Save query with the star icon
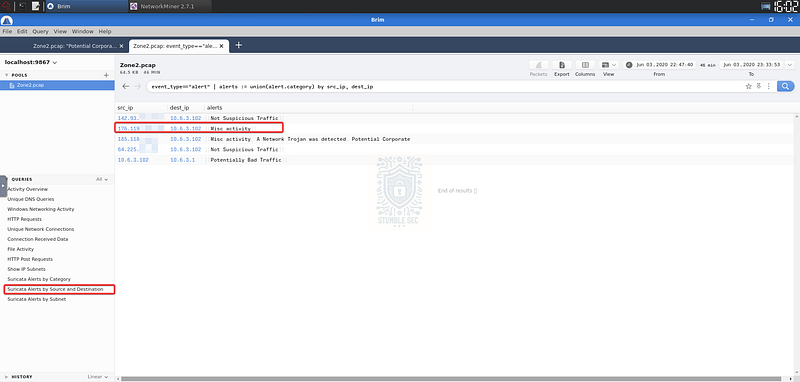This screenshot has height=382, width=800. [748, 86]
